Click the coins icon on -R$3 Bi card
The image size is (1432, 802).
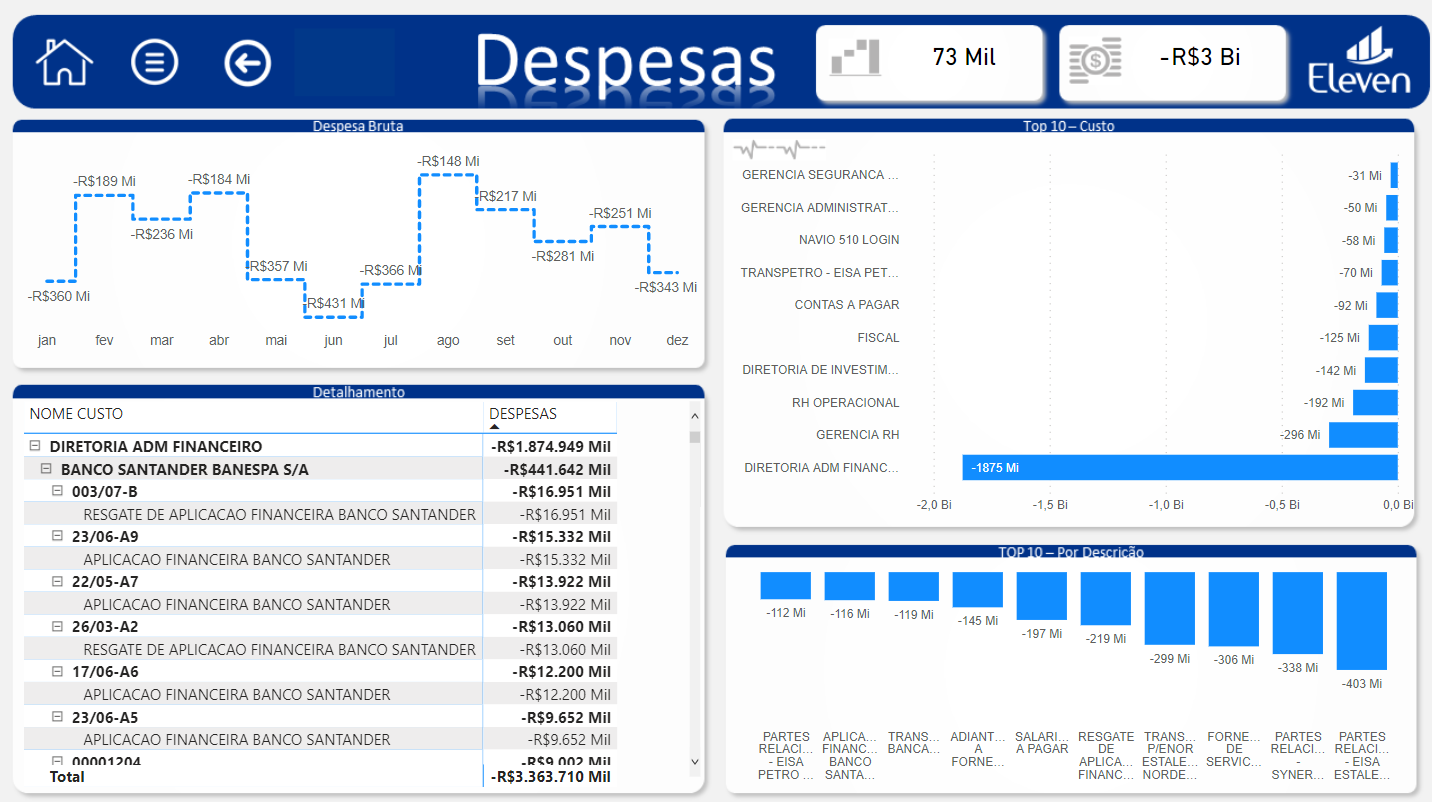click(1096, 59)
